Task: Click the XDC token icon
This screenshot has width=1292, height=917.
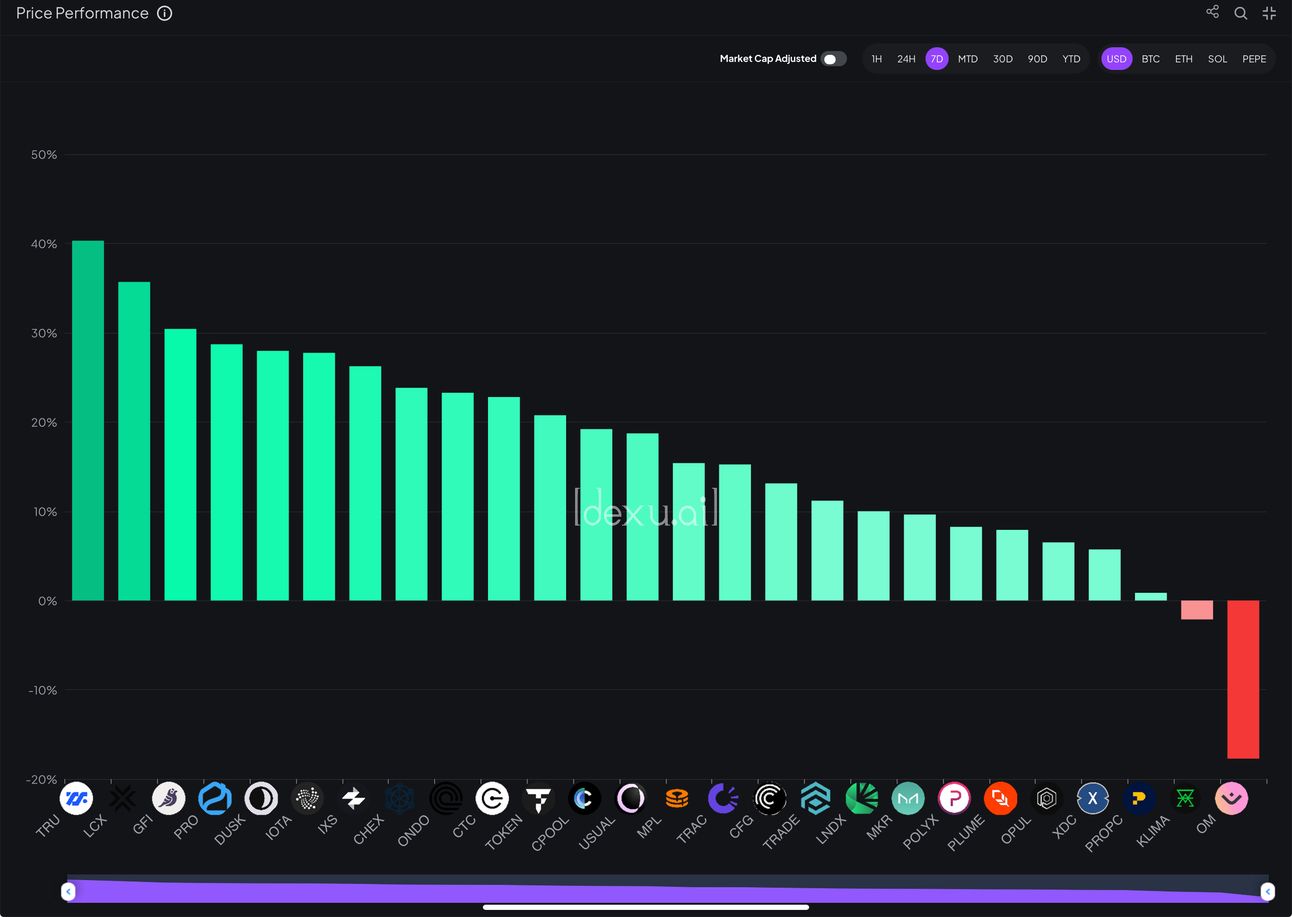Action: click(x=1093, y=798)
